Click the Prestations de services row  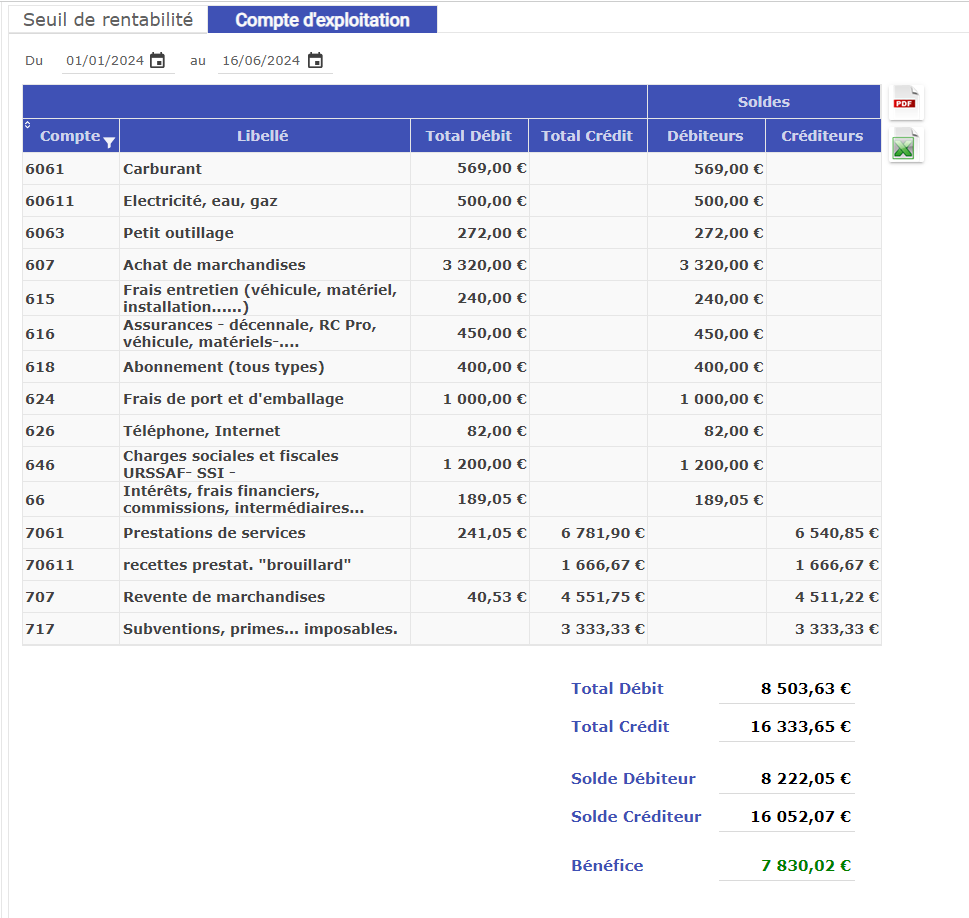[214, 533]
